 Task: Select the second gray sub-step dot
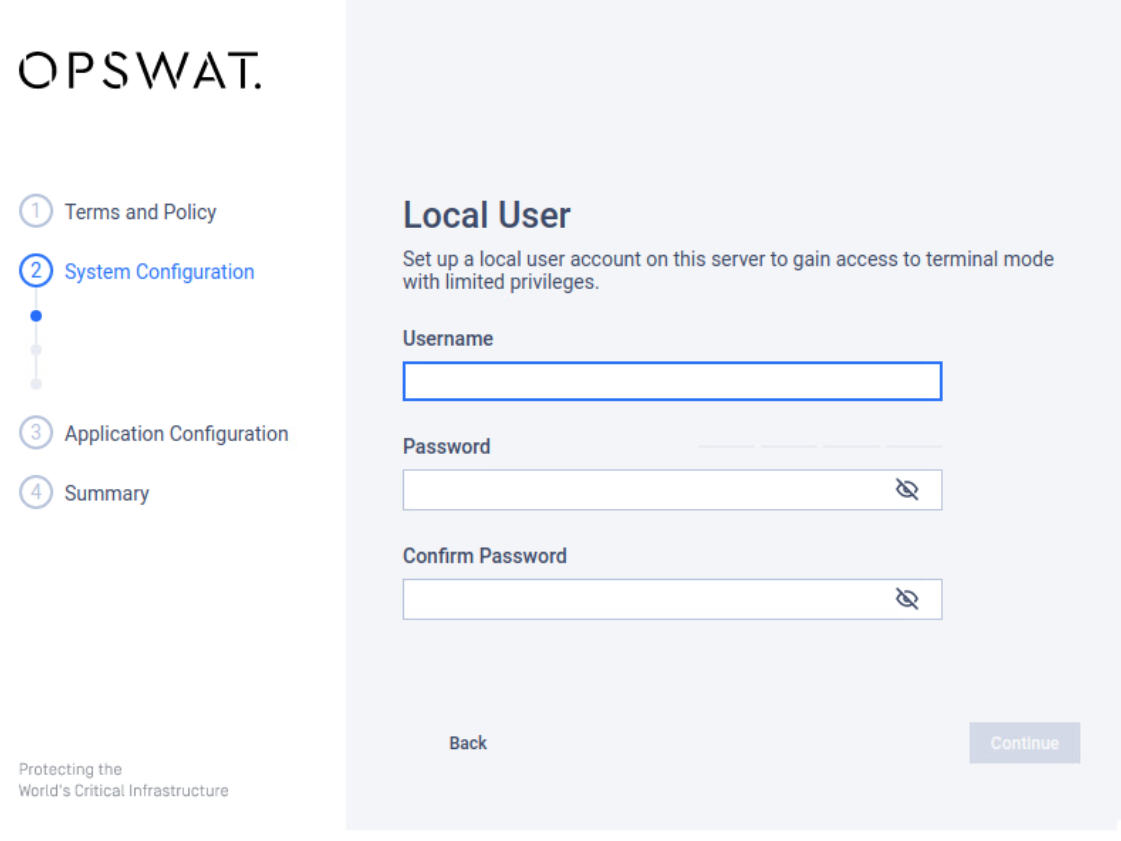click(36, 350)
